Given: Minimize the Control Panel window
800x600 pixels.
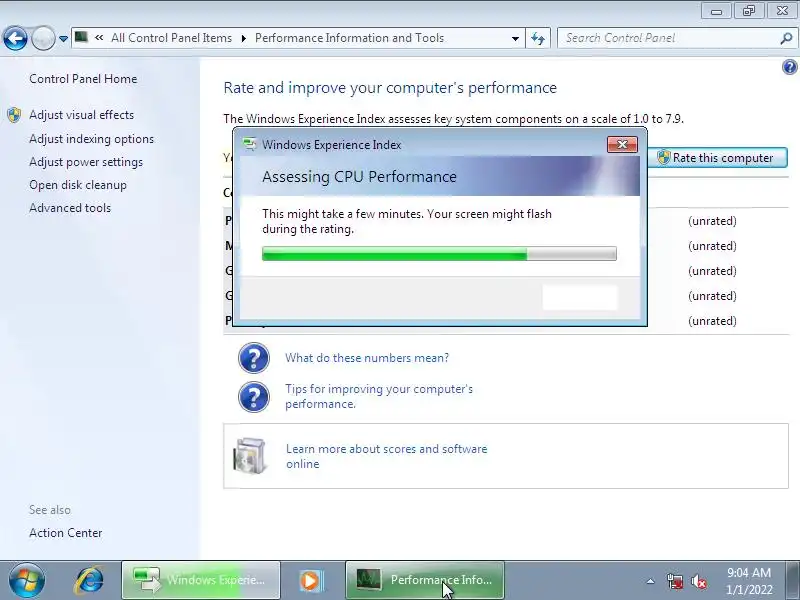Looking at the screenshot, I should click(x=716, y=11).
